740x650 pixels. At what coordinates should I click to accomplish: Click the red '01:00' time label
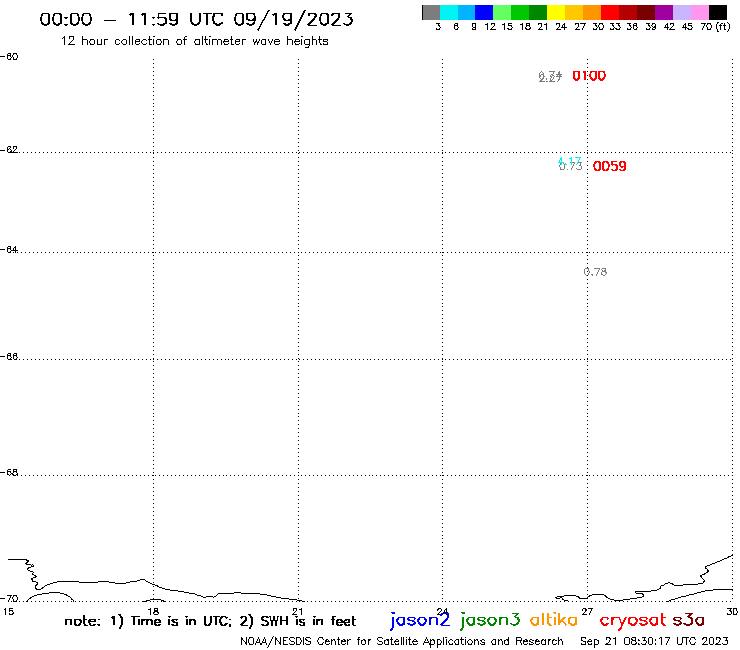pos(589,76)
